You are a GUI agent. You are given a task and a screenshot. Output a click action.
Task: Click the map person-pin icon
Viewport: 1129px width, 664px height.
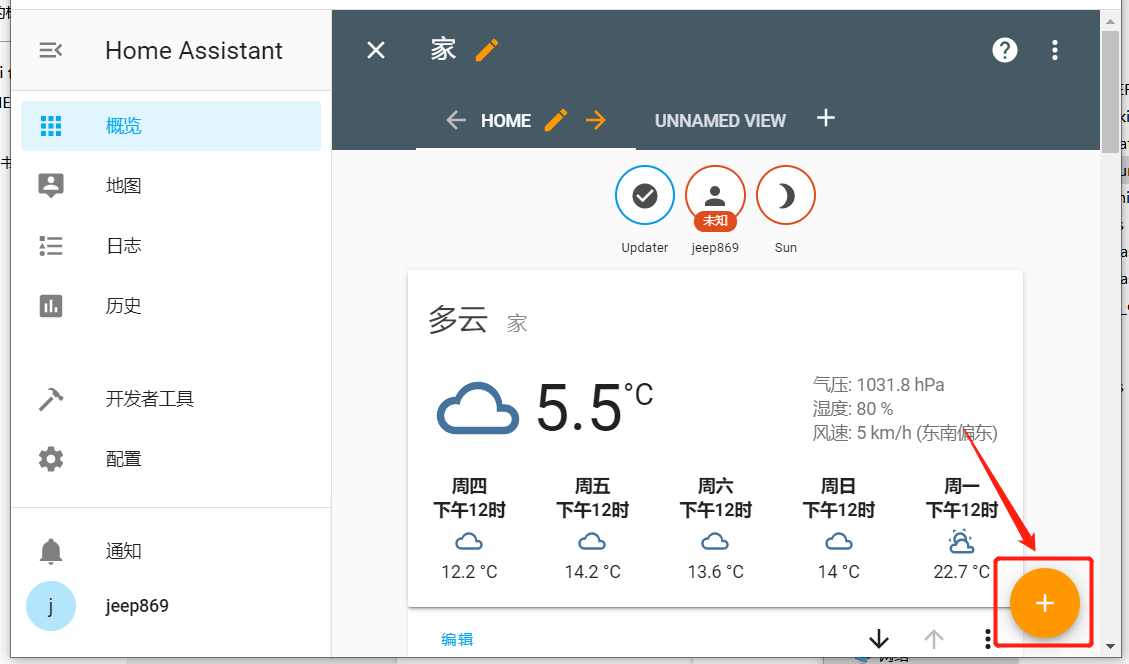(50, 186)
